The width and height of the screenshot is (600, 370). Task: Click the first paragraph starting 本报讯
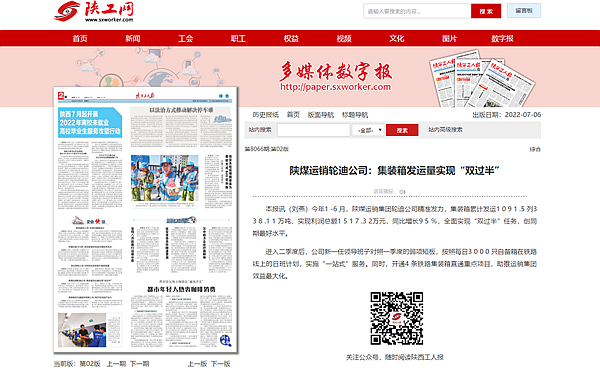[395, 221]
